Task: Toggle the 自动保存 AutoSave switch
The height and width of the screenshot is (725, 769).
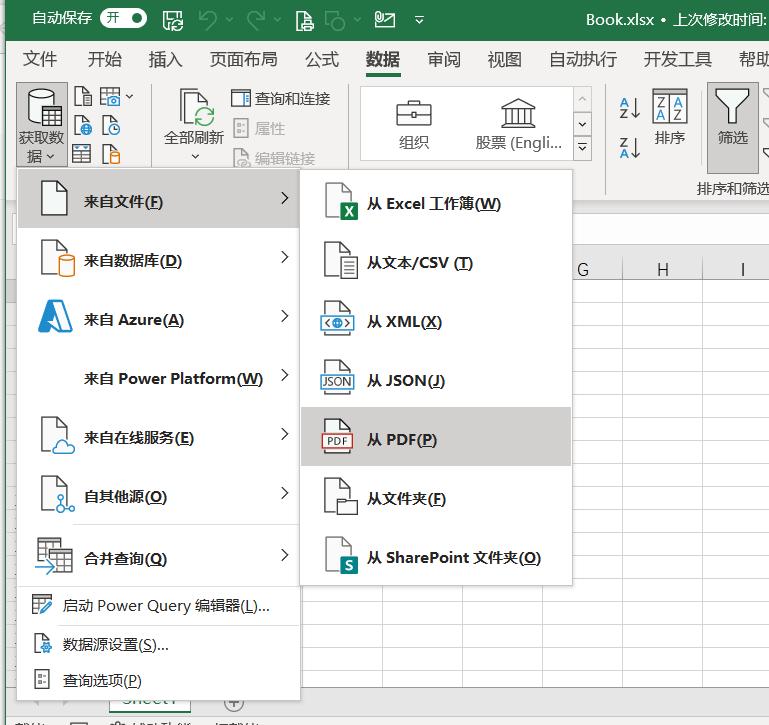Action: [x=123, y=19]
